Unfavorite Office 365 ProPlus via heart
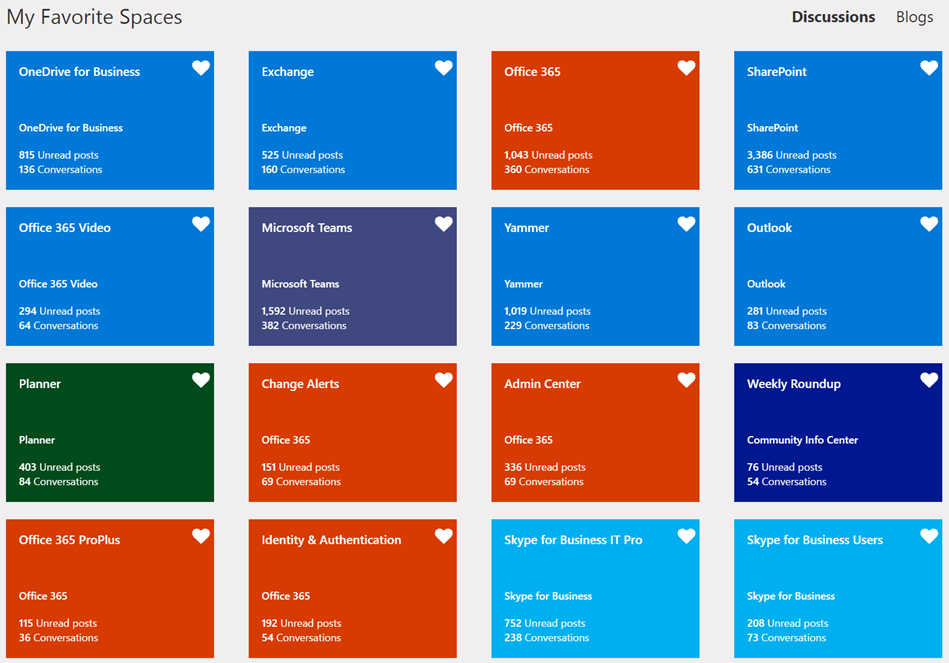Viewport: 949px width, 663px height. pyautogui.click(x=201, y=536)
